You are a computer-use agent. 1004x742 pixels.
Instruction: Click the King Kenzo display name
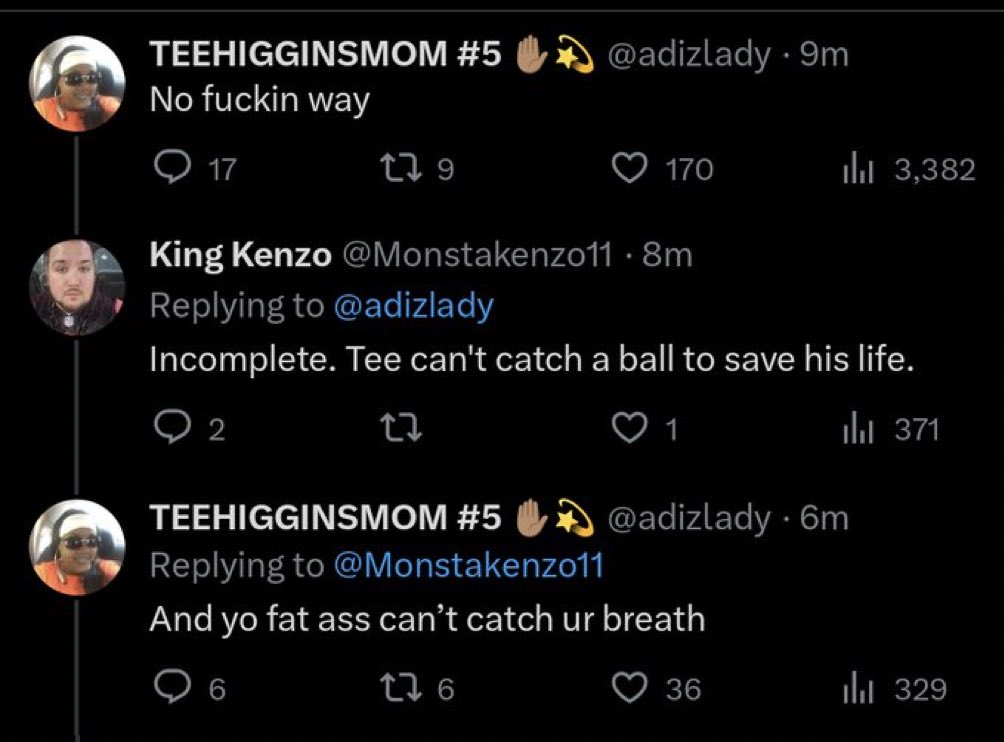[x=240, y=255]
